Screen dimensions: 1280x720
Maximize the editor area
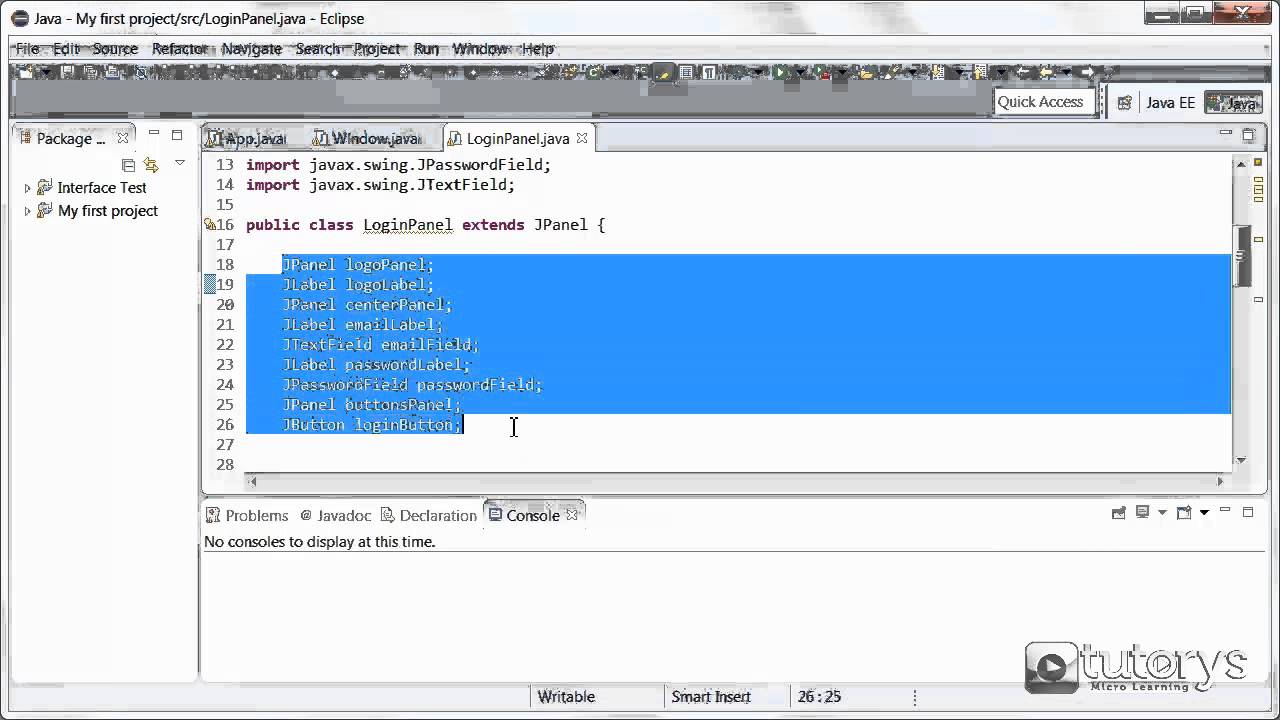point(1249,134)
